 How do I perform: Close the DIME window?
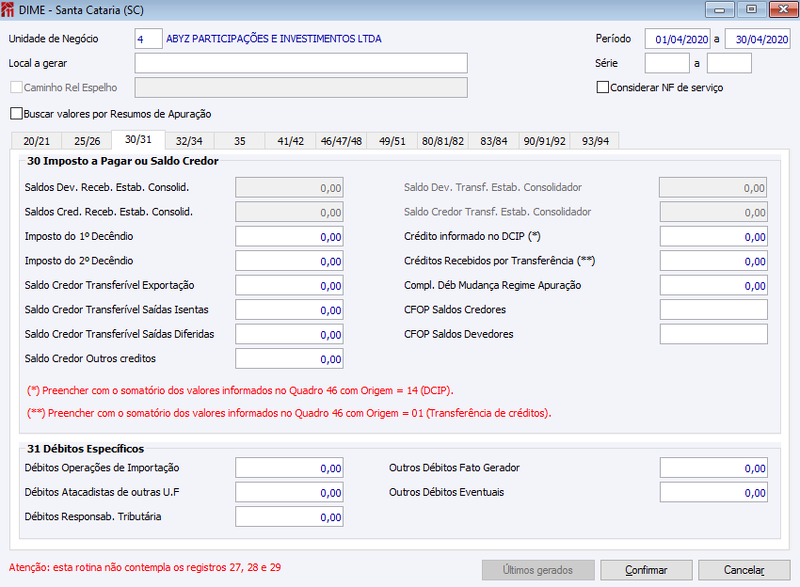[x=784, y=9]
